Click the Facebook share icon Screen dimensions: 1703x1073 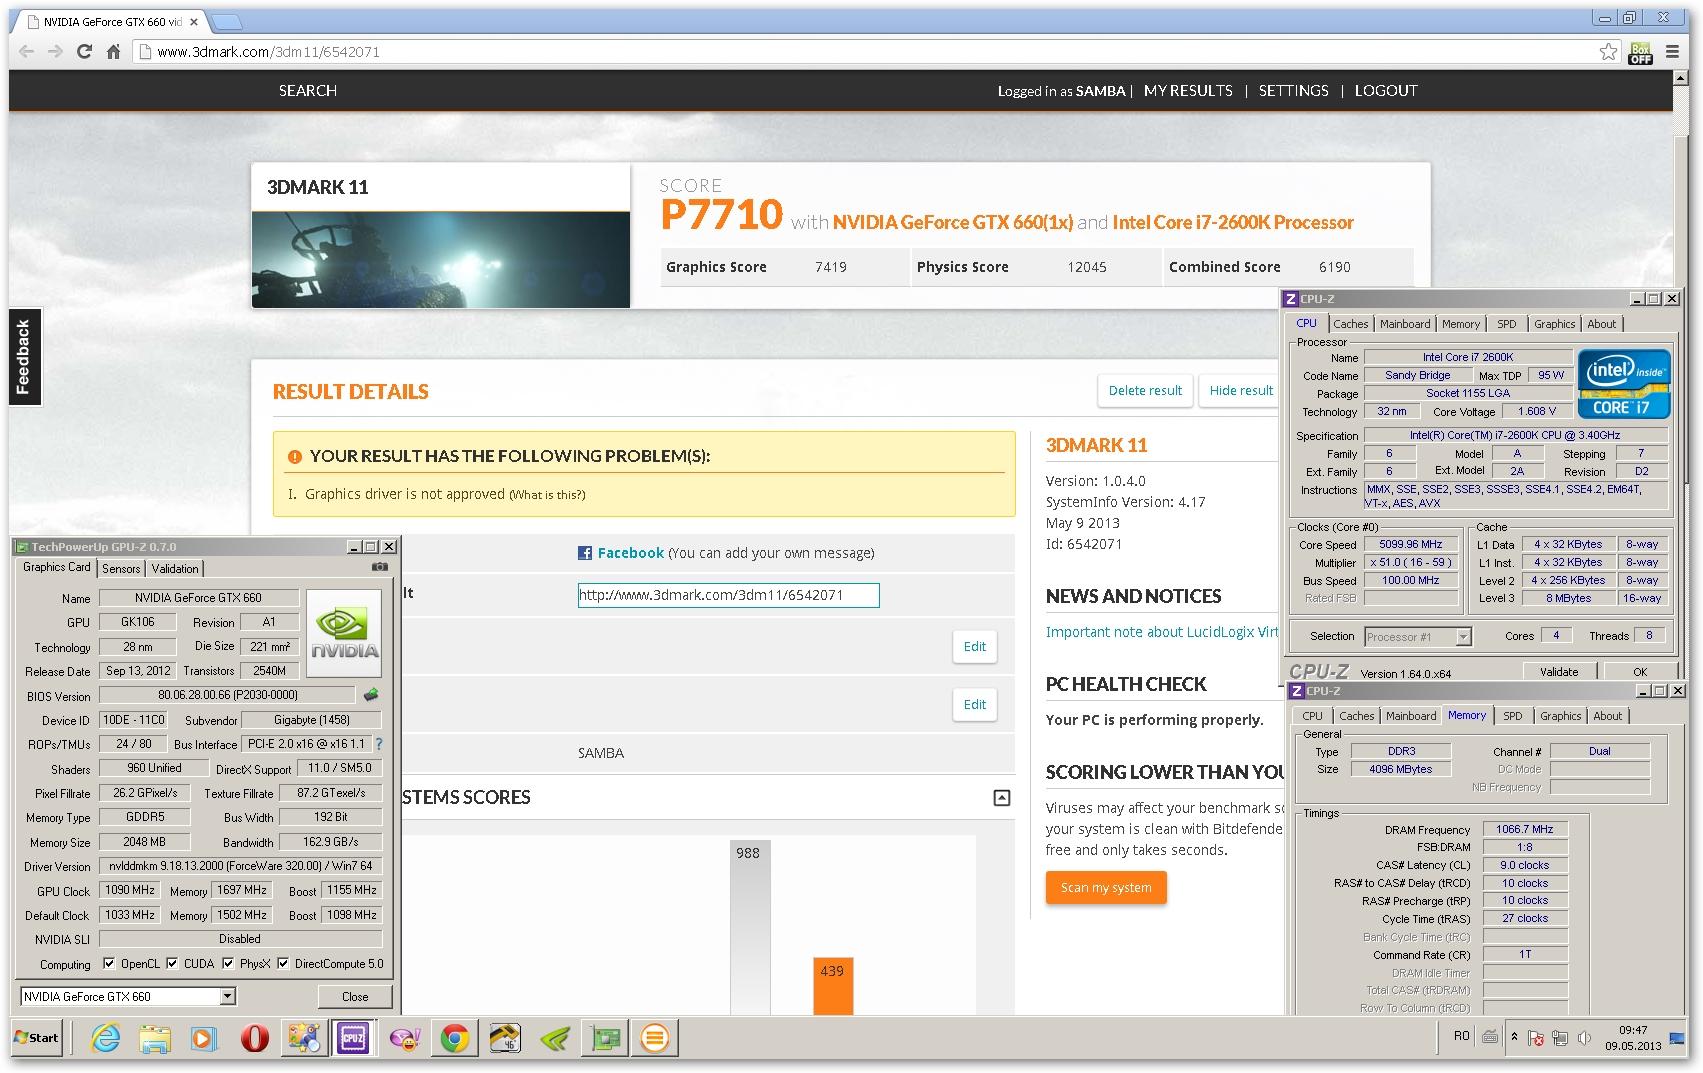coord(585,553)
